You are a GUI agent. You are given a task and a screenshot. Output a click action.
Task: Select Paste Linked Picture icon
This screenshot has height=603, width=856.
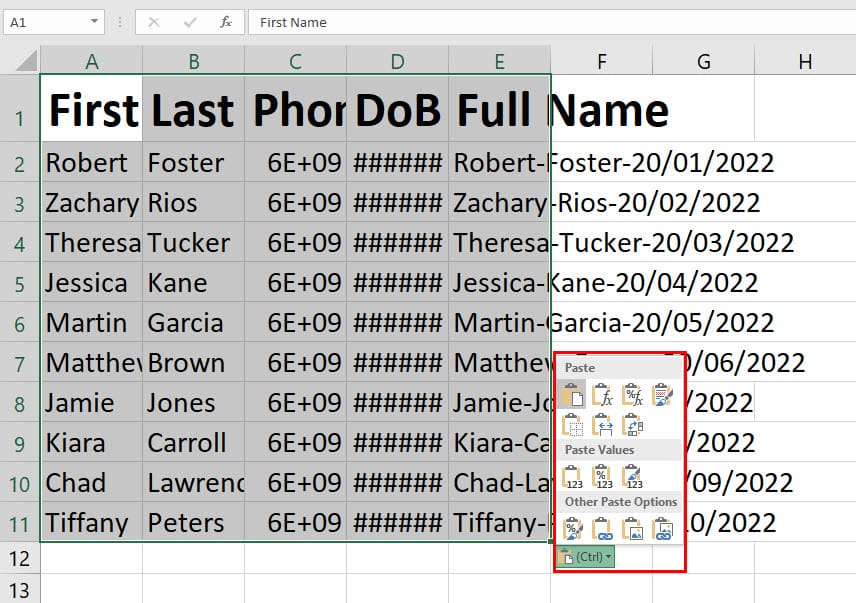pyautogui.click(x=662, y=528)
